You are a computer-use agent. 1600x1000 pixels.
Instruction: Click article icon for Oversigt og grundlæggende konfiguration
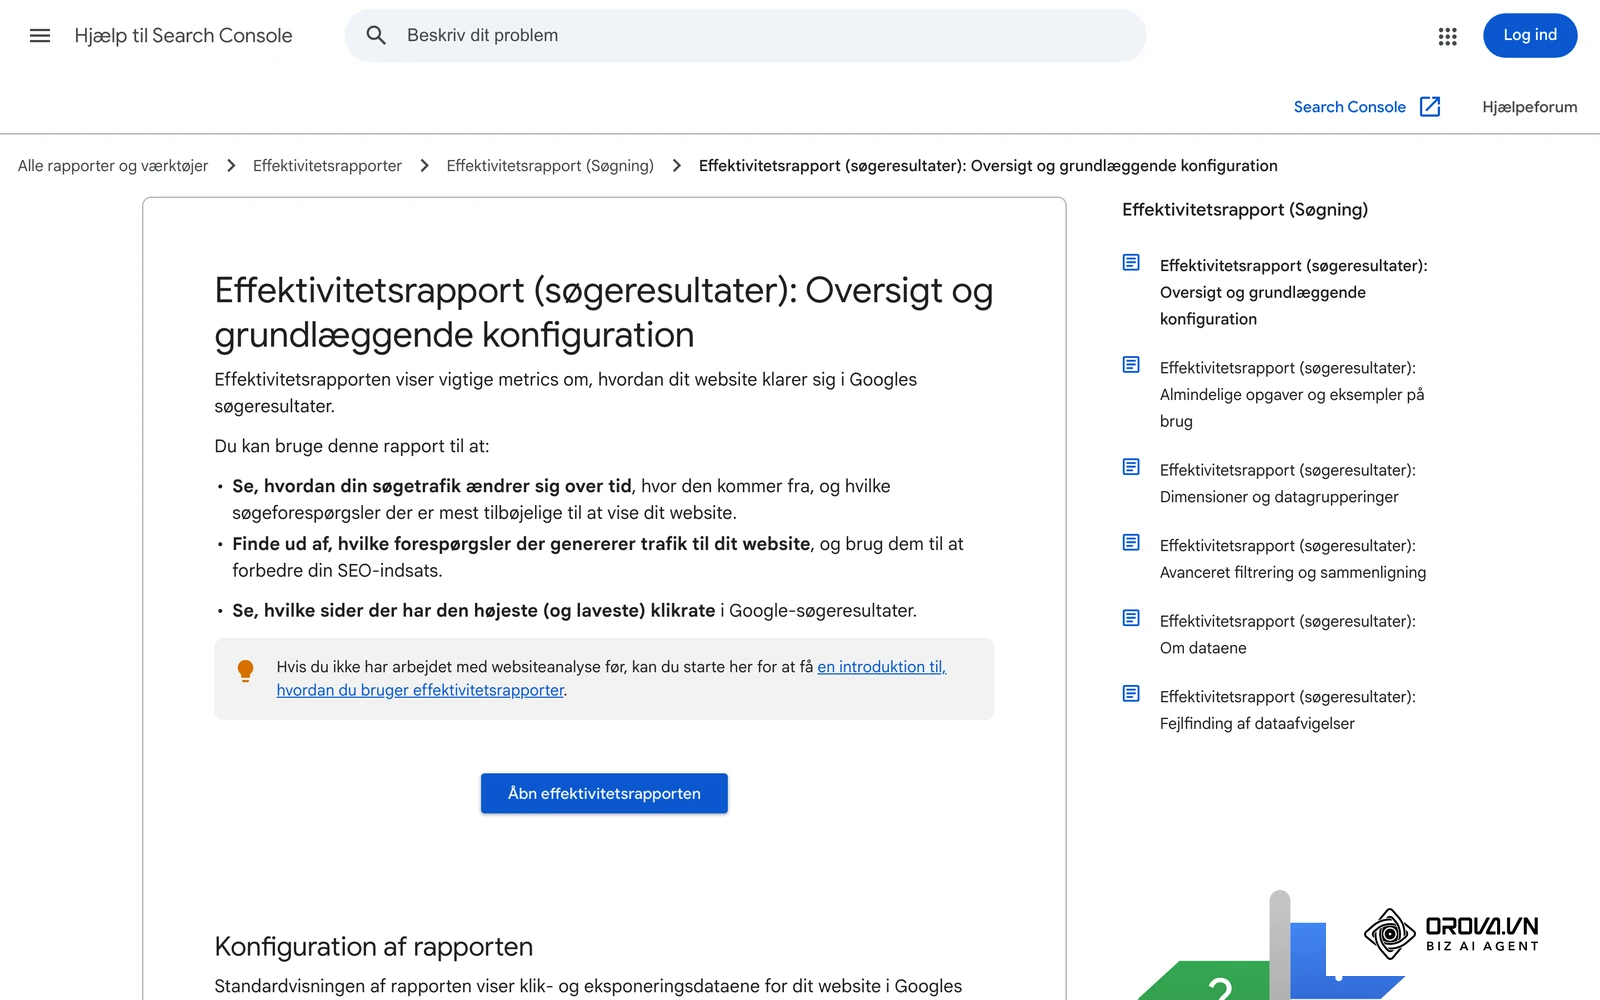pyautogui.click(x=1131, y=263)
